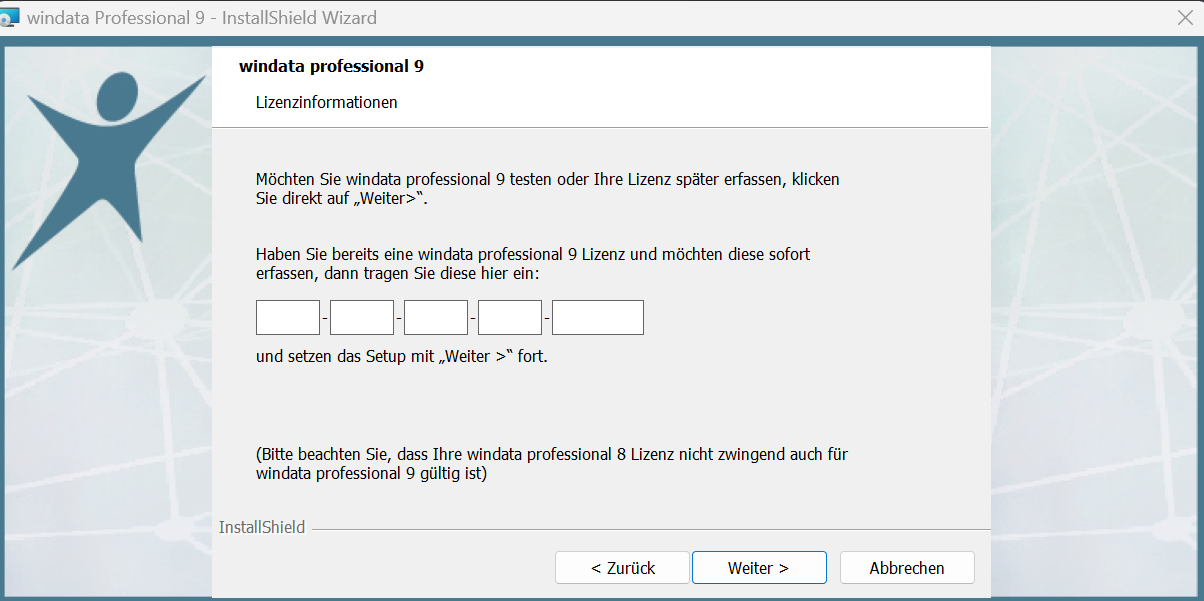Click the InstallShield label at the bottom
The image size is (1204, 601).
[262, 527]
